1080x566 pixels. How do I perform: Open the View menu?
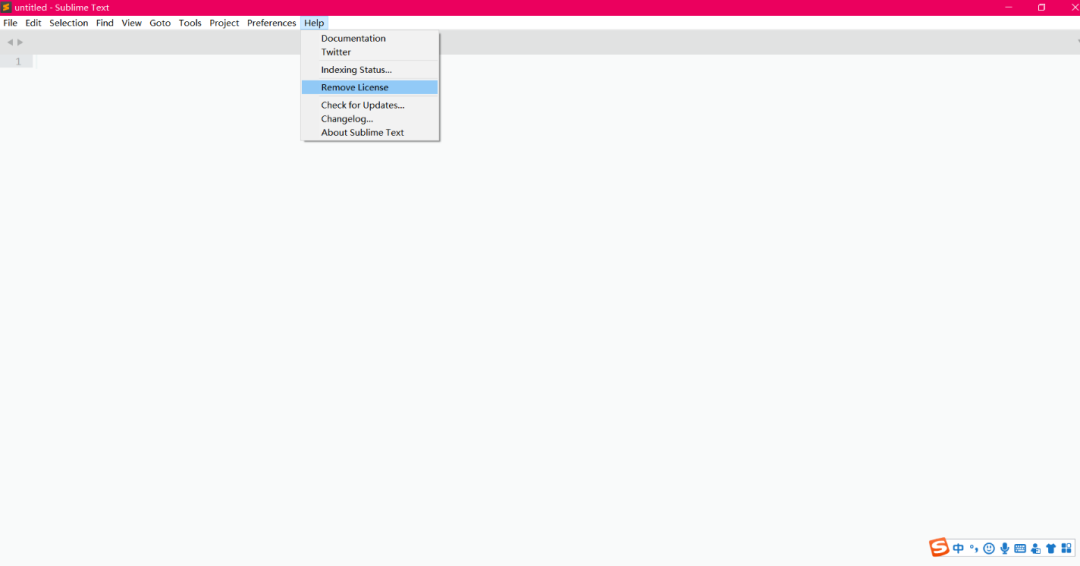click(x=132, y=23)
